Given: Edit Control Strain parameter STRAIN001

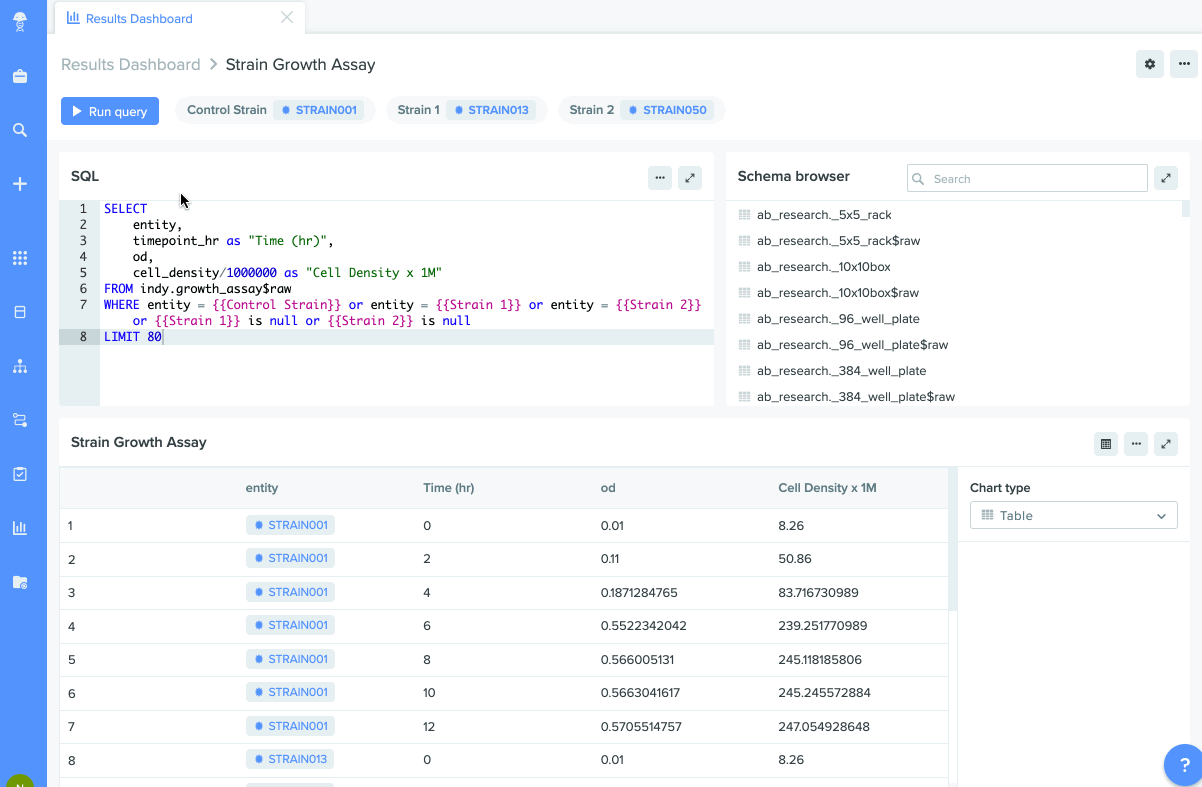Looking at the screenshot, I should tap(319, 110).
